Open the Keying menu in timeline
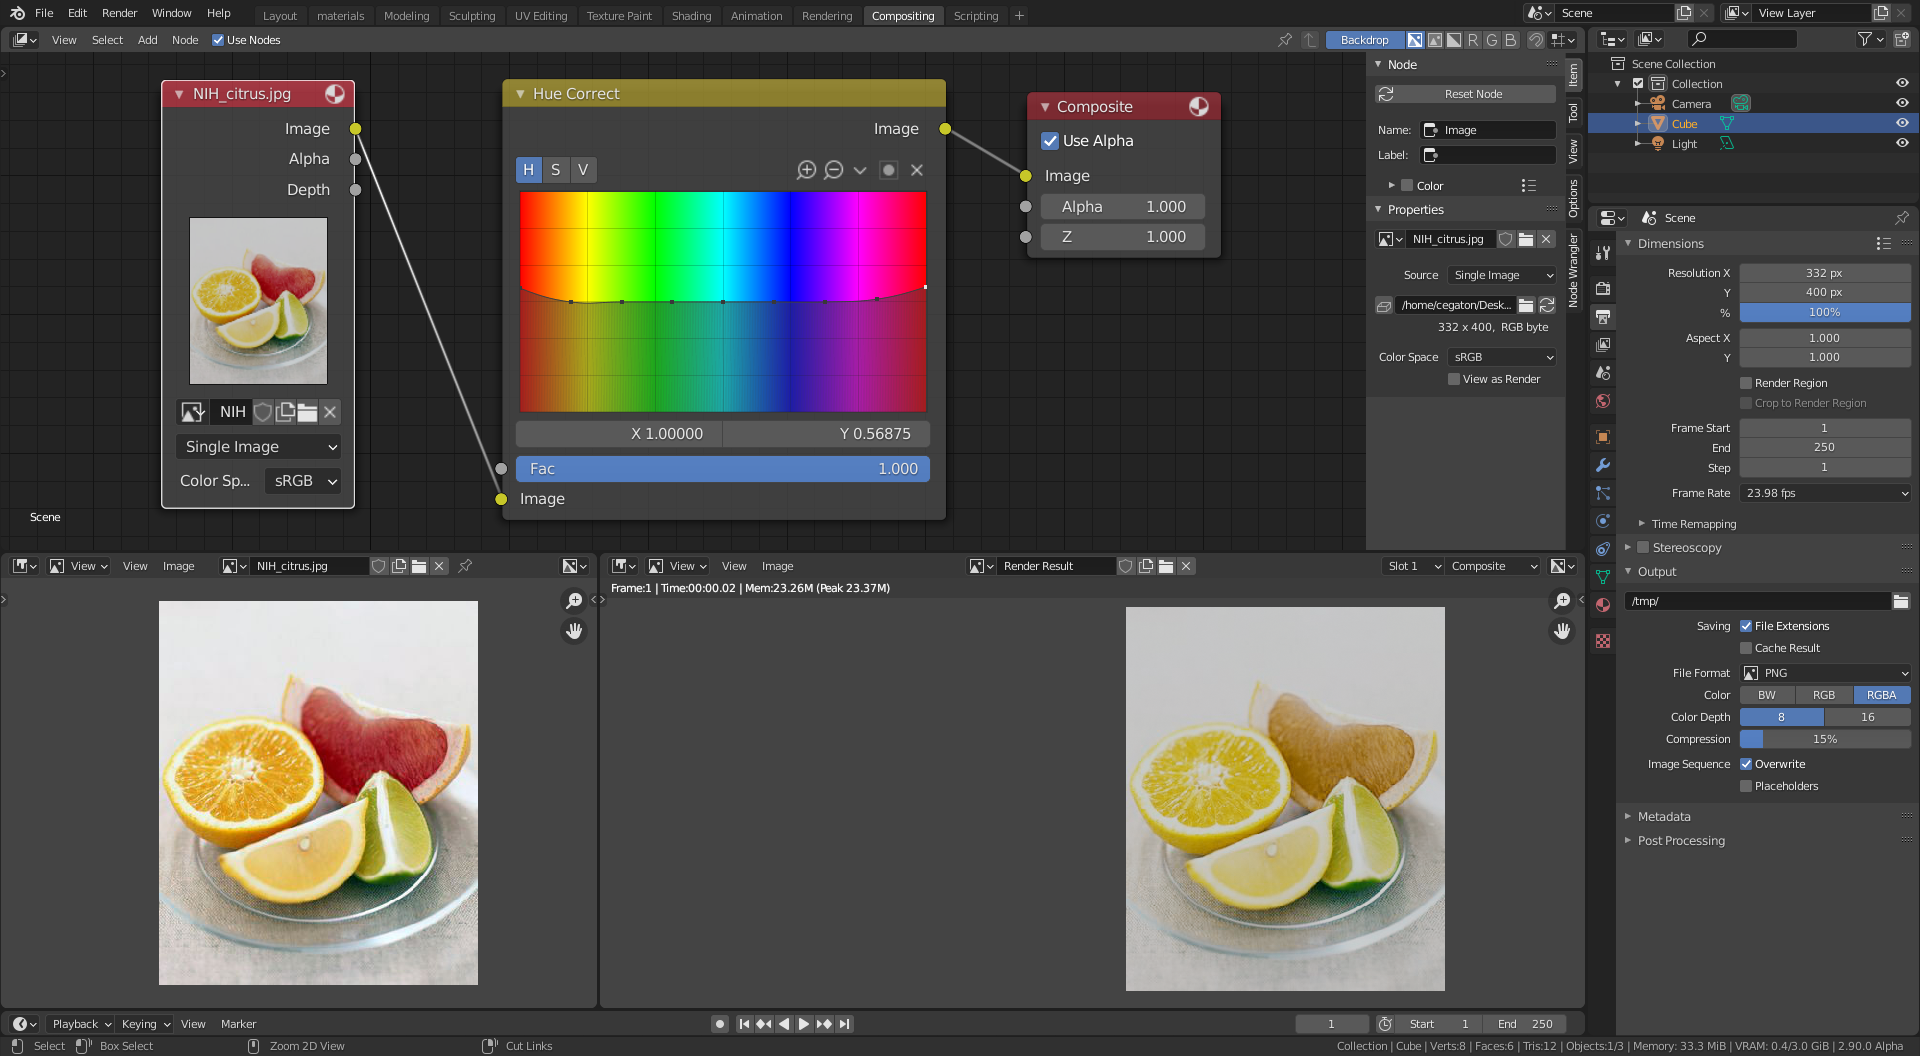 click(146, 1024)
